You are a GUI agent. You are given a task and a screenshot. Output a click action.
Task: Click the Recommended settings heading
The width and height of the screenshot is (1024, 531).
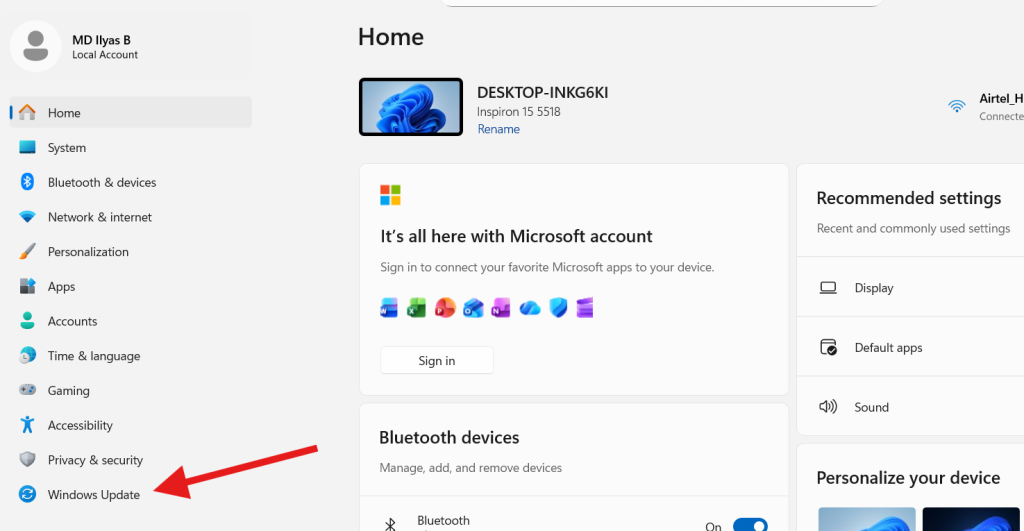click(908, 198)
